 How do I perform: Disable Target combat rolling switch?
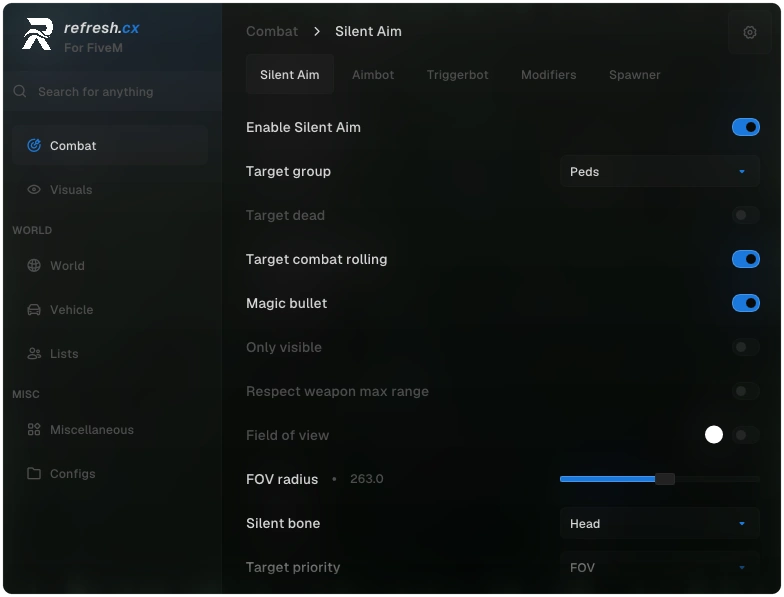[746, 259]
